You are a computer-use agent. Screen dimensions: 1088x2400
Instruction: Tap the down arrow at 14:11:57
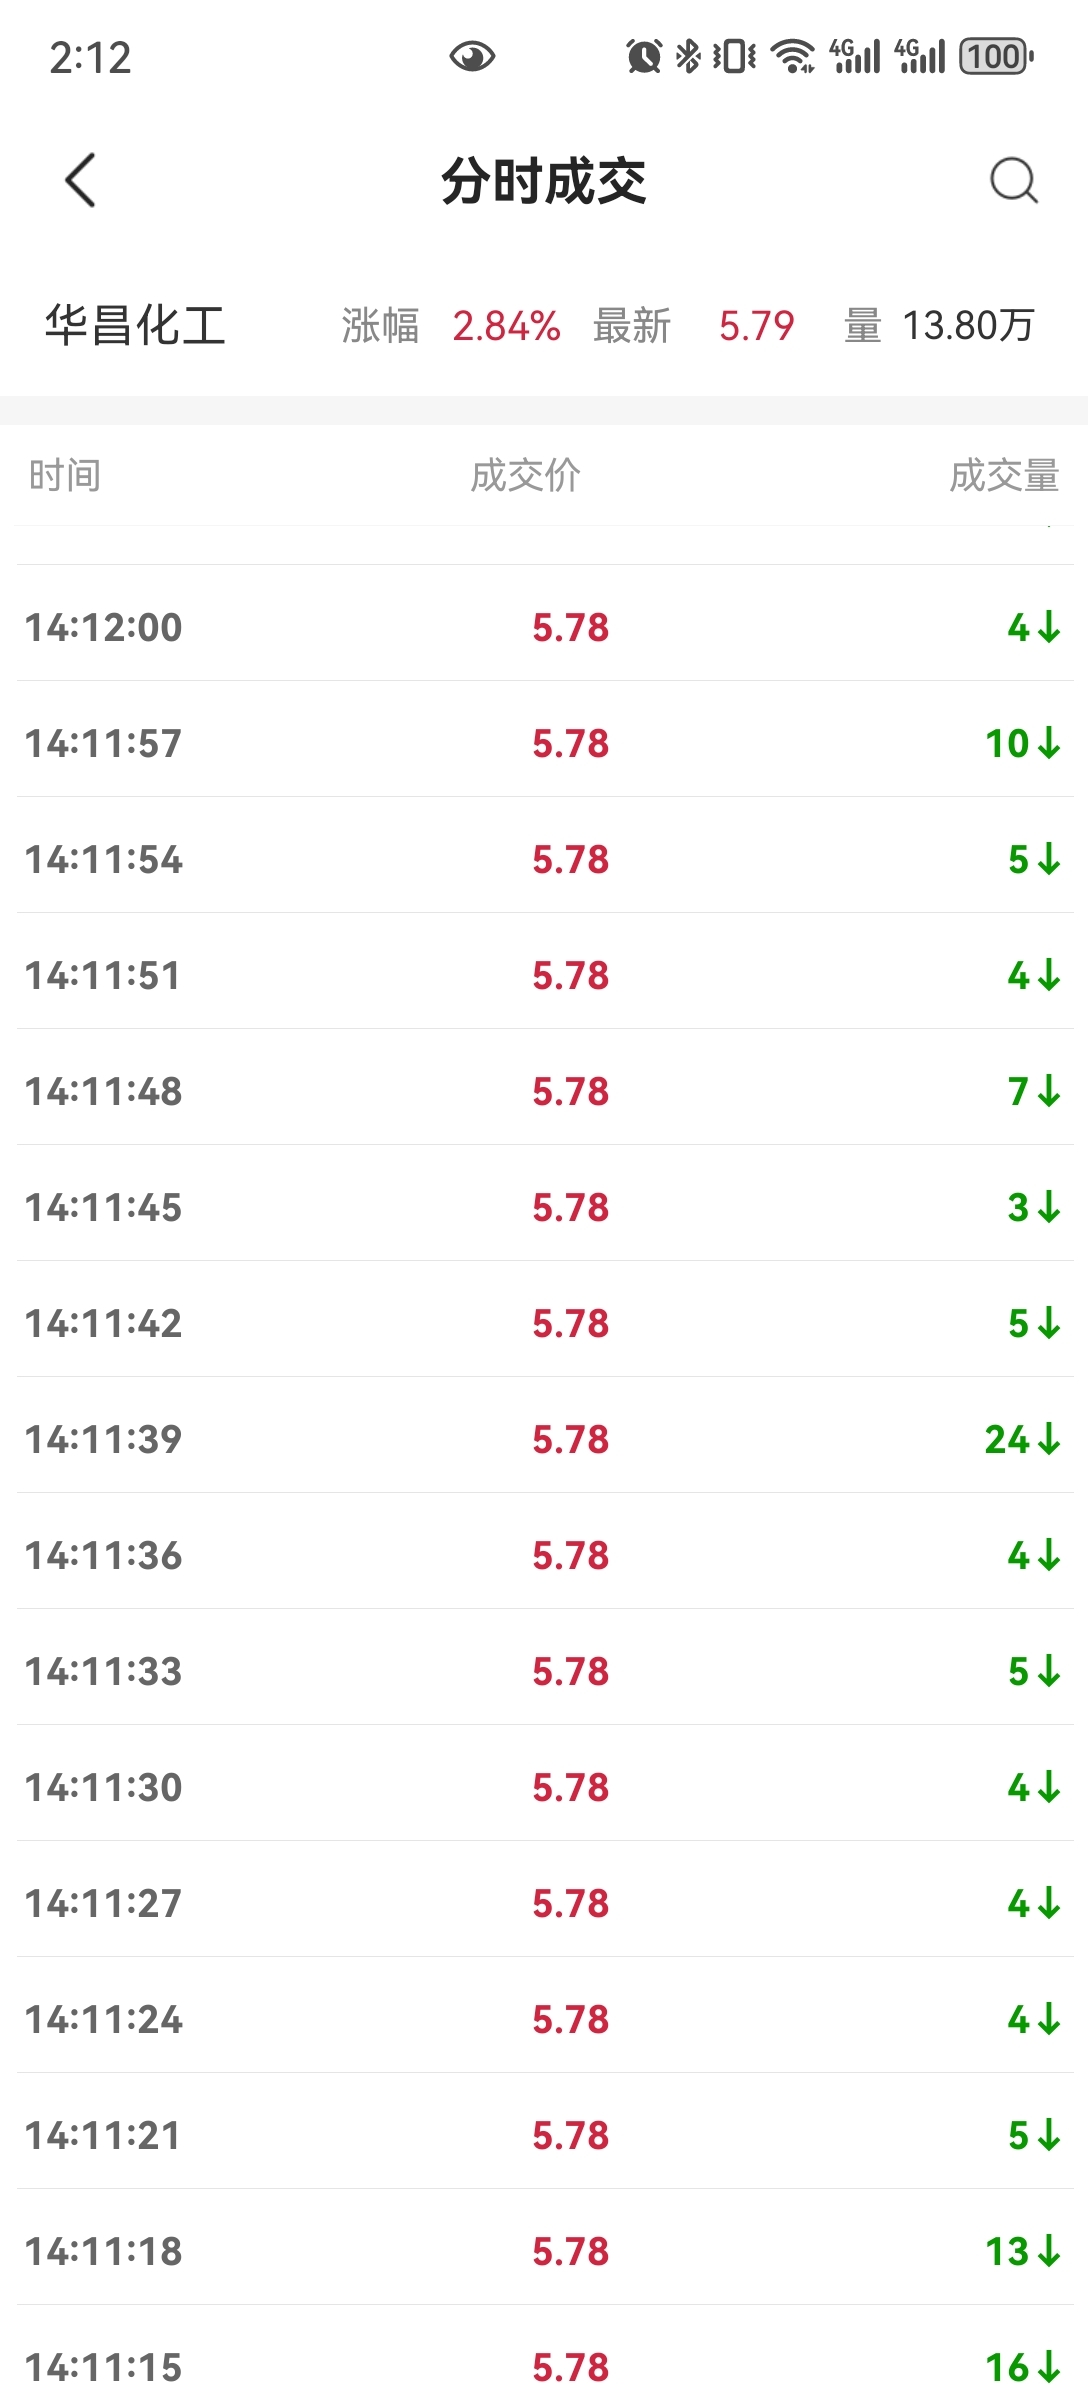click(x=1049, y=743)
